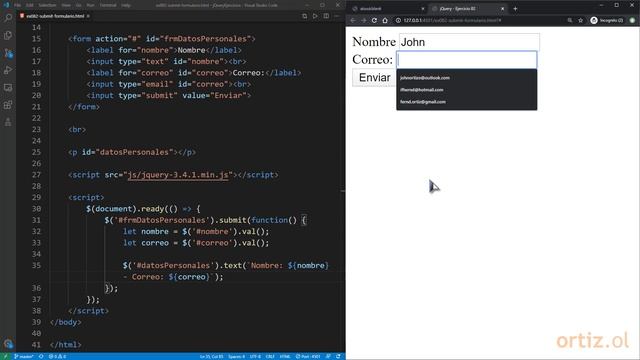Click the UTF-8 encoding selector in status bar

click(x=255, y=356)
